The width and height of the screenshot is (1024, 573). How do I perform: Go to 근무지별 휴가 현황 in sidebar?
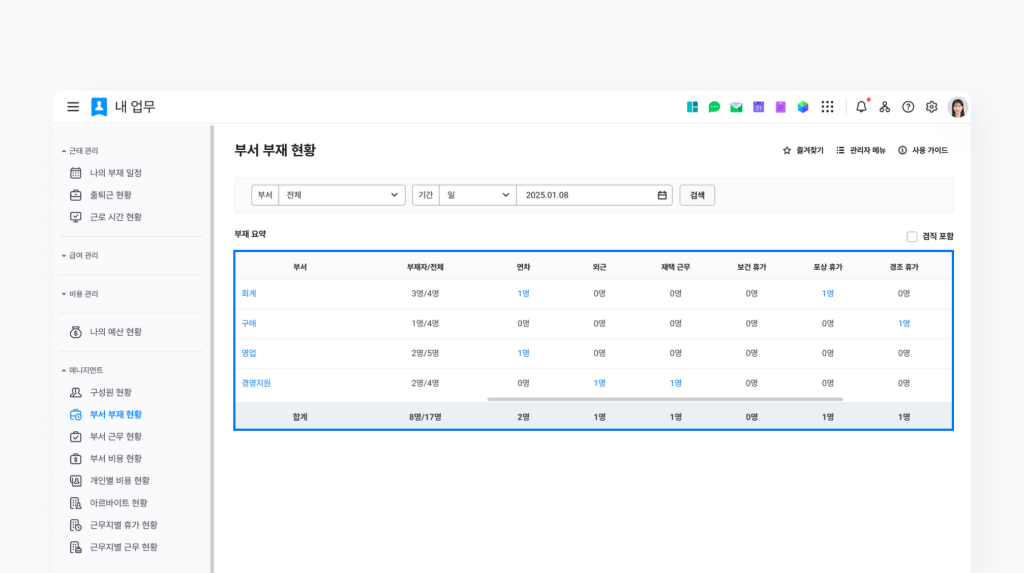pyautogui.click(x=123, y=525)
